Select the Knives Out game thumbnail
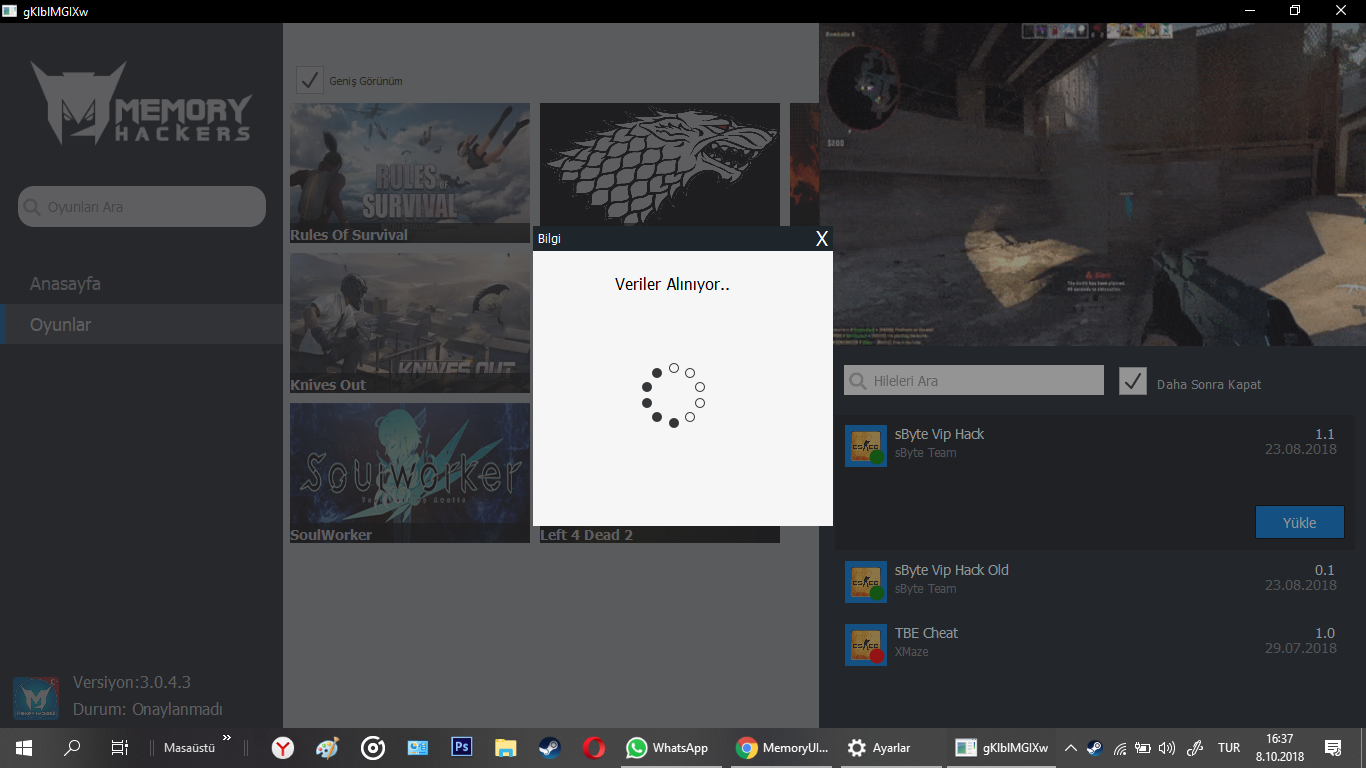1366x768 pixels. (x=410, y=323)
